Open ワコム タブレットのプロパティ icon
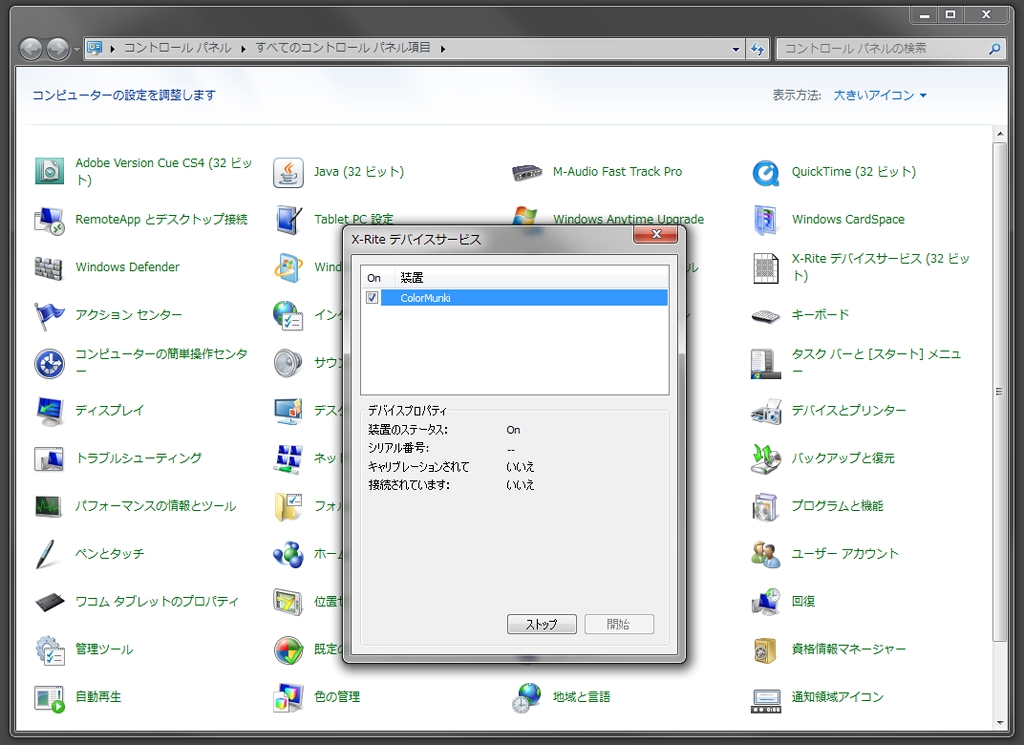The height and width of the screenshot is (745, 1024). [49, 602]
